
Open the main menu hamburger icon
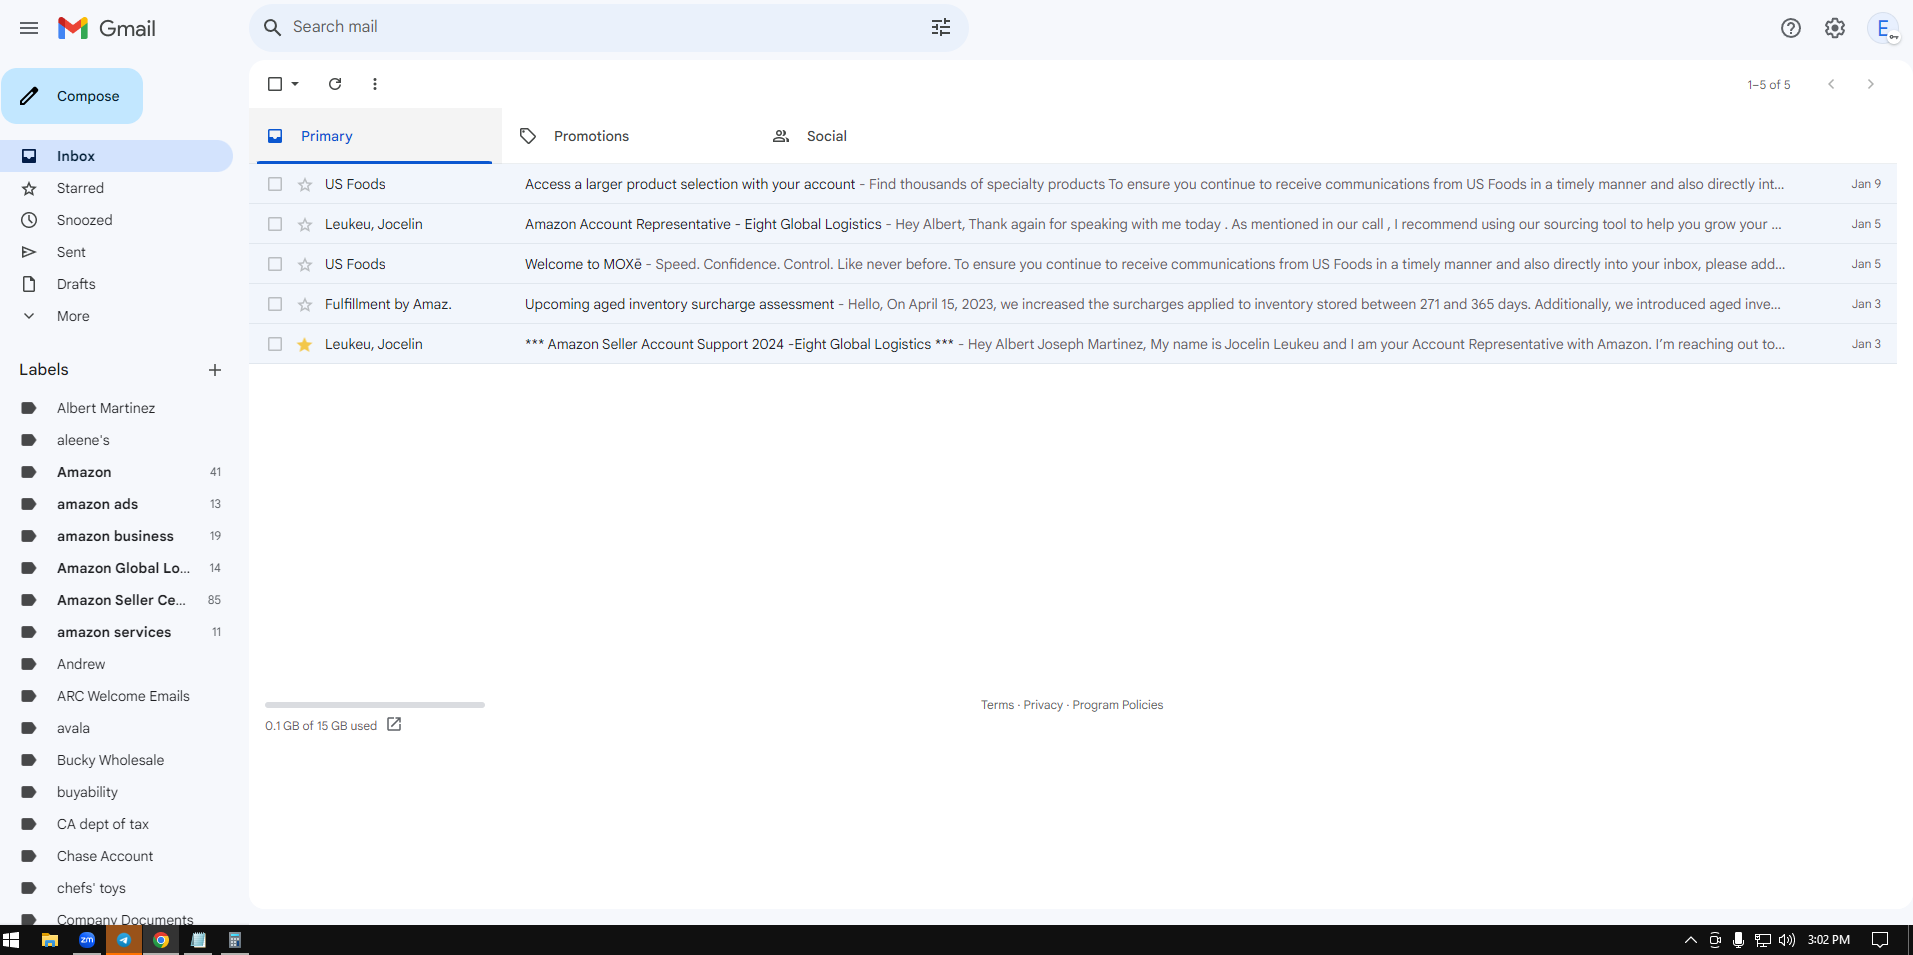[x=29, y=28]
